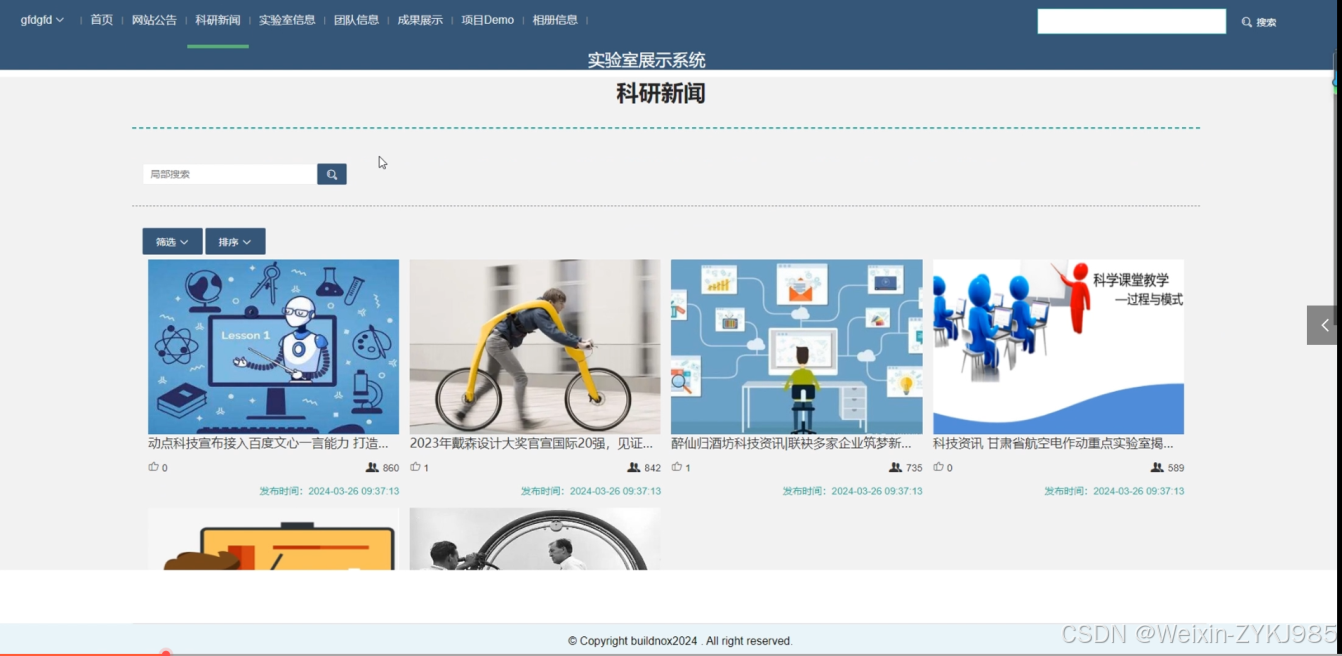Click the views icon showing 589
The image size is (1342, 656).
pyautogui.click(x=1157, y=467)
